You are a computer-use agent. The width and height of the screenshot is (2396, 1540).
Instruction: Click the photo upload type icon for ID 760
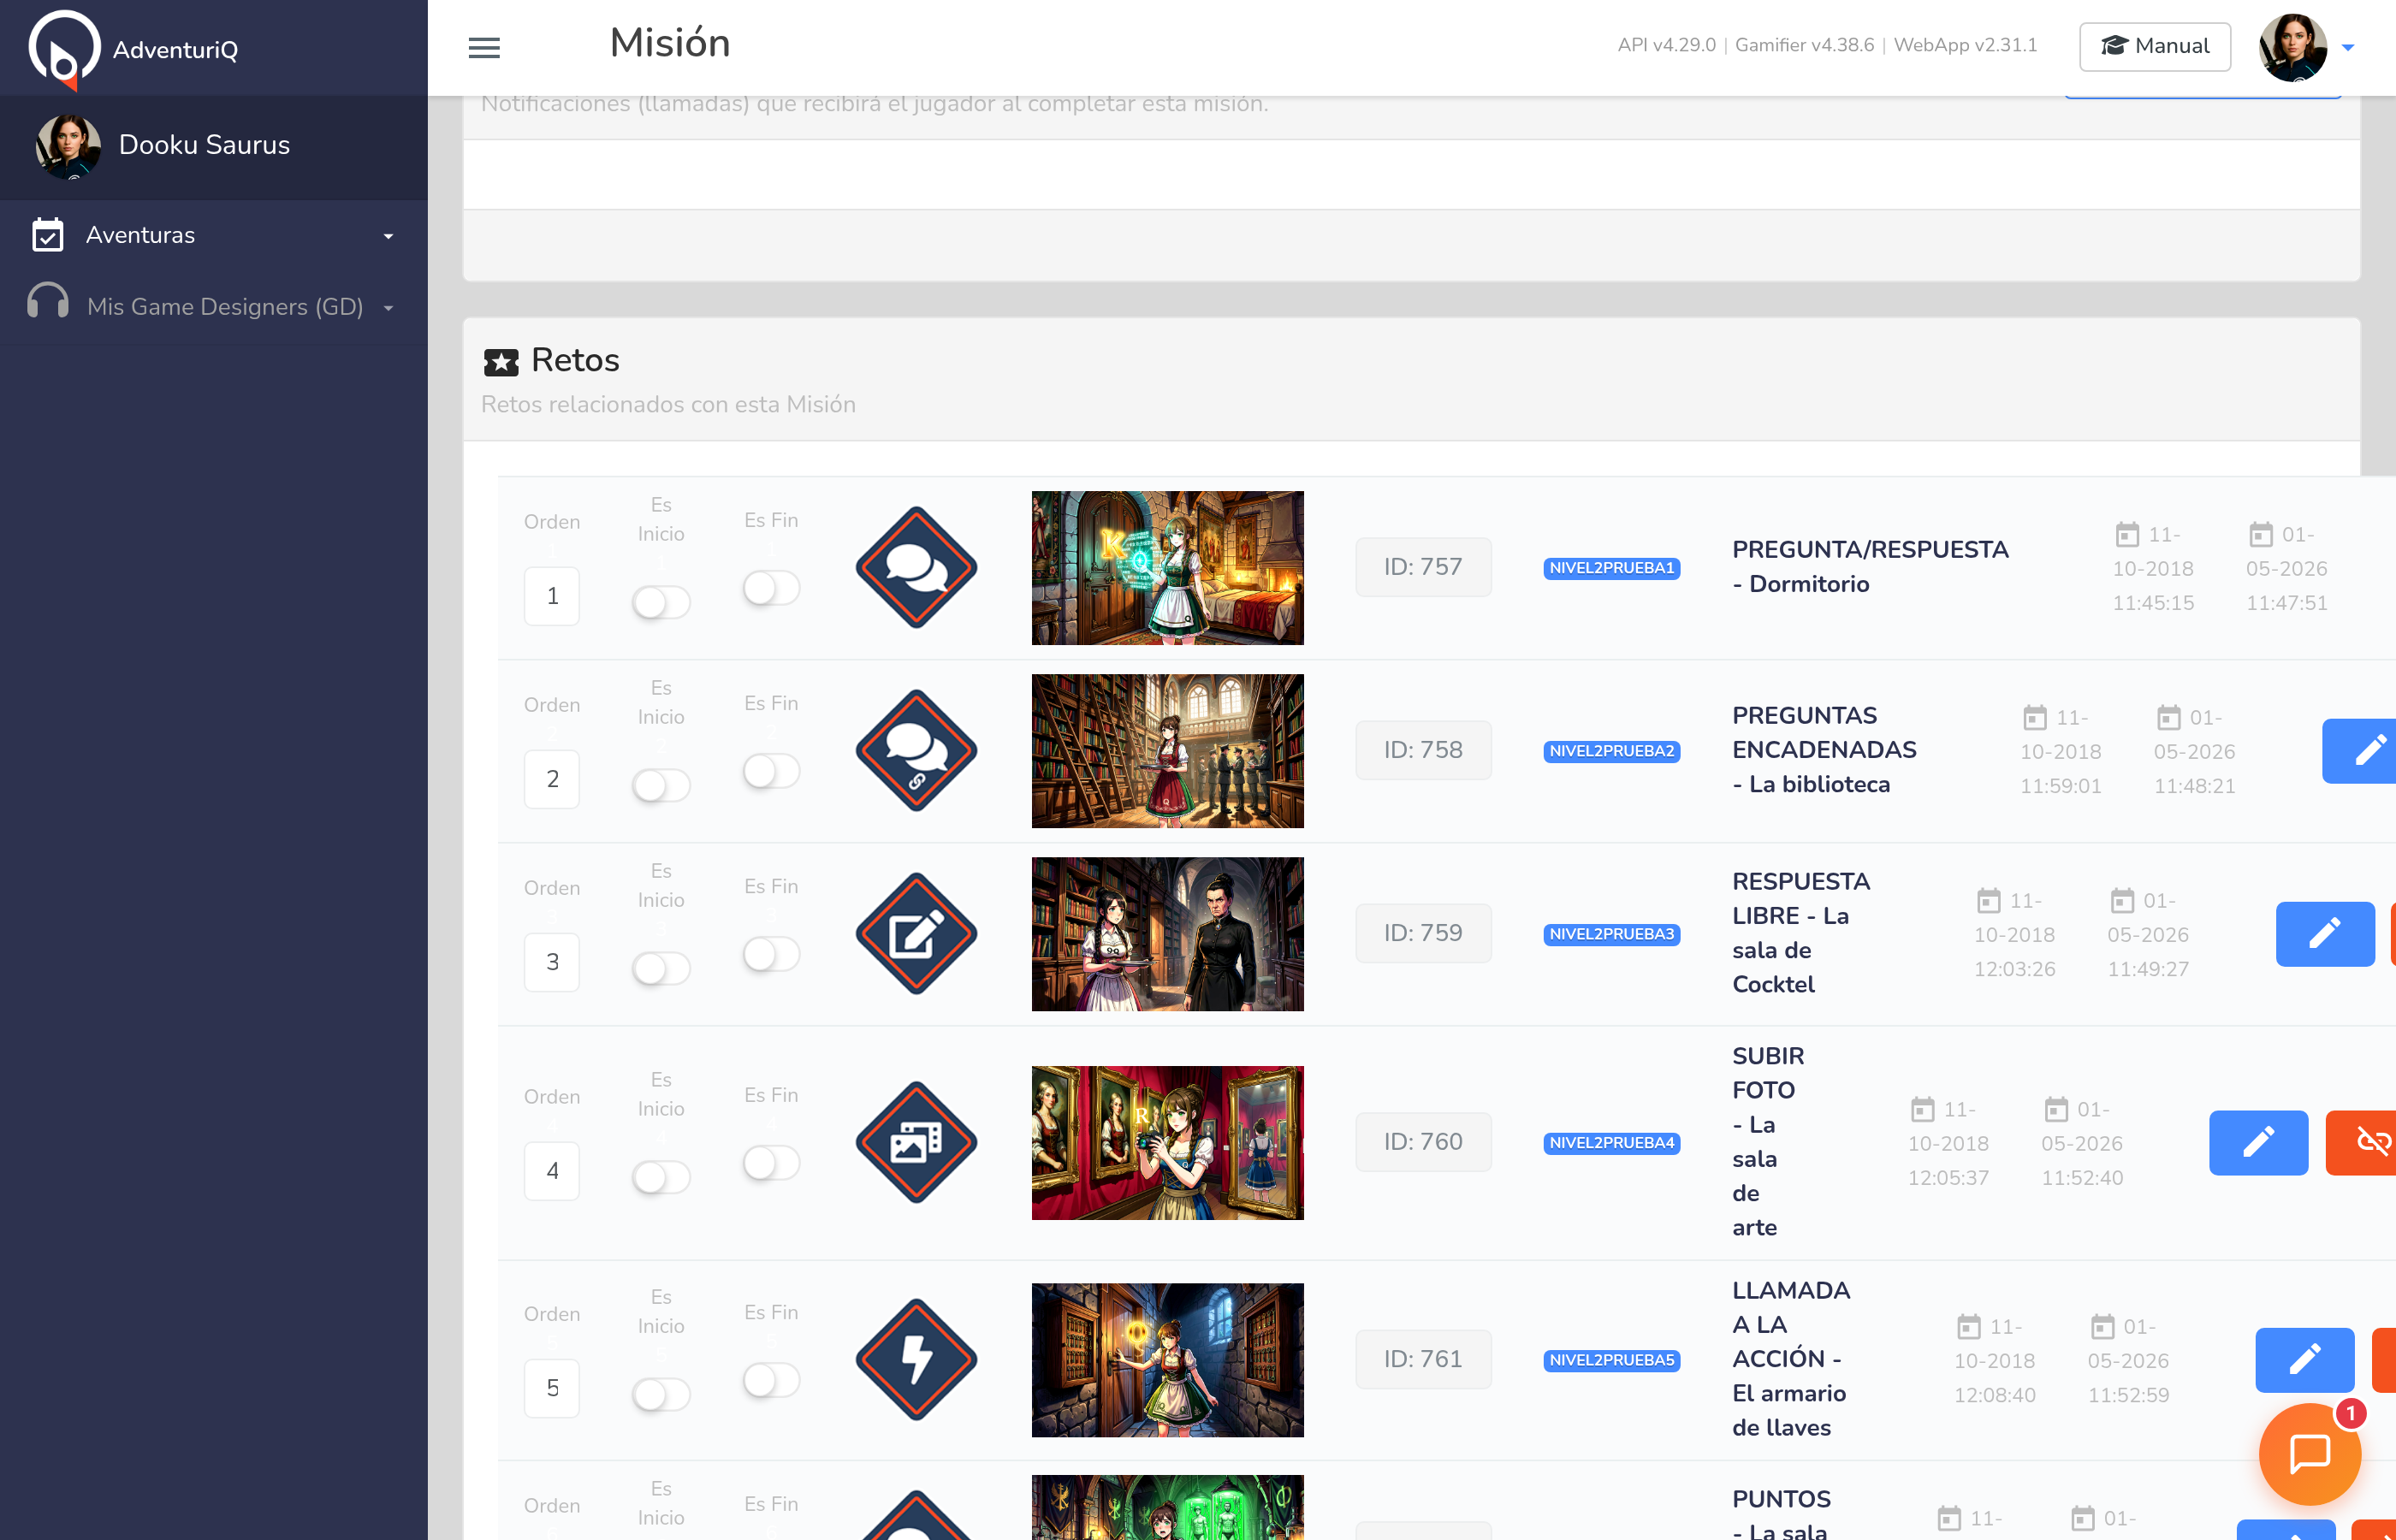[916, 1142]
